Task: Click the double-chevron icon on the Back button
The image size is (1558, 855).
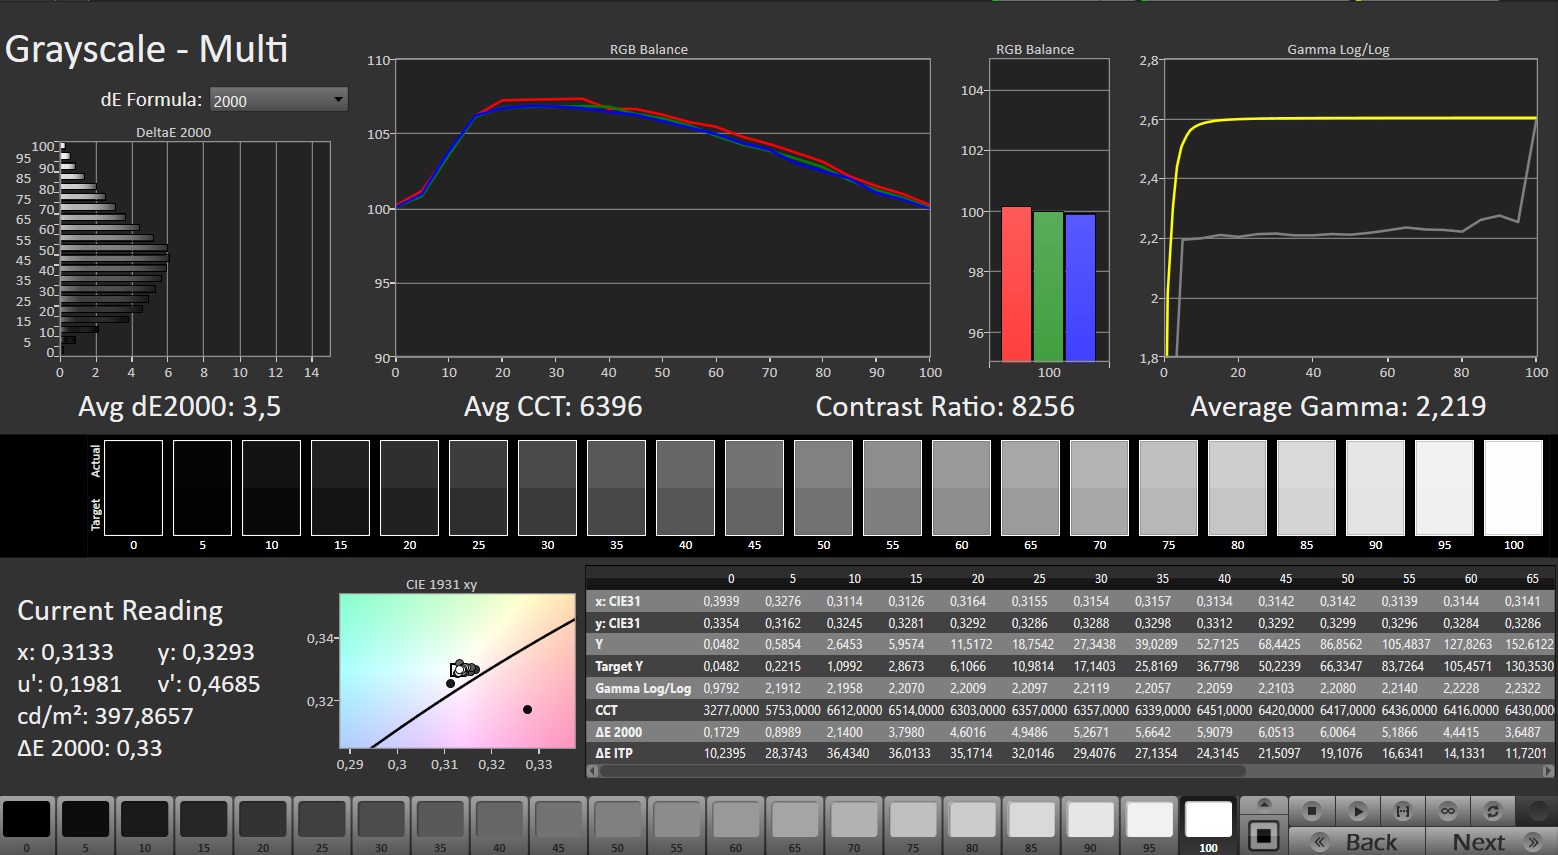Action: click(x=1319, y=842)
